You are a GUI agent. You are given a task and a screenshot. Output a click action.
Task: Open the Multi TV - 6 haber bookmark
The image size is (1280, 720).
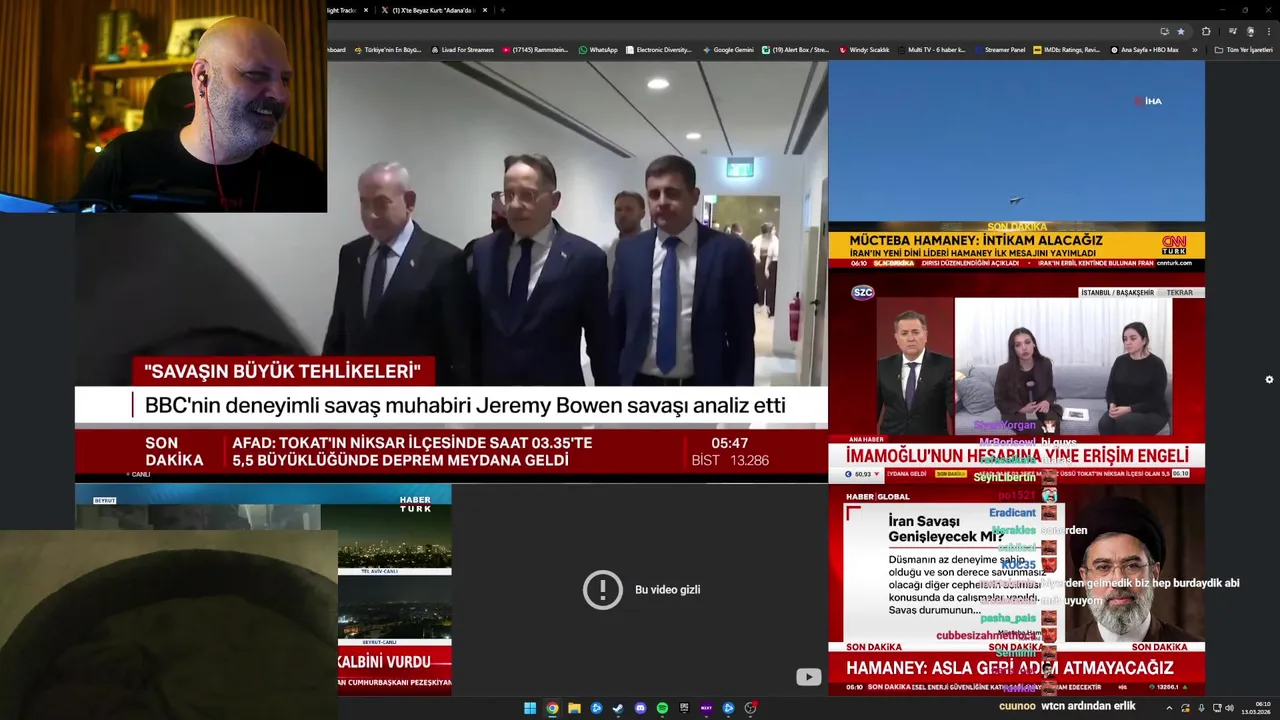pos(931,49)
